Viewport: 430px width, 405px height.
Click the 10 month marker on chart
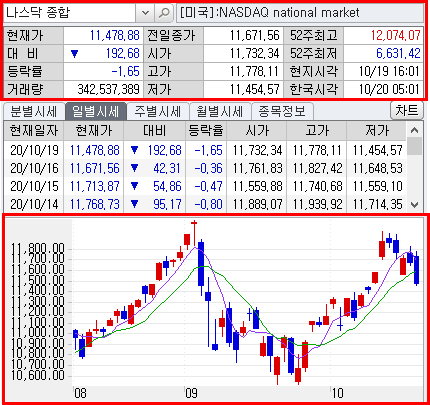coord(337,393)
